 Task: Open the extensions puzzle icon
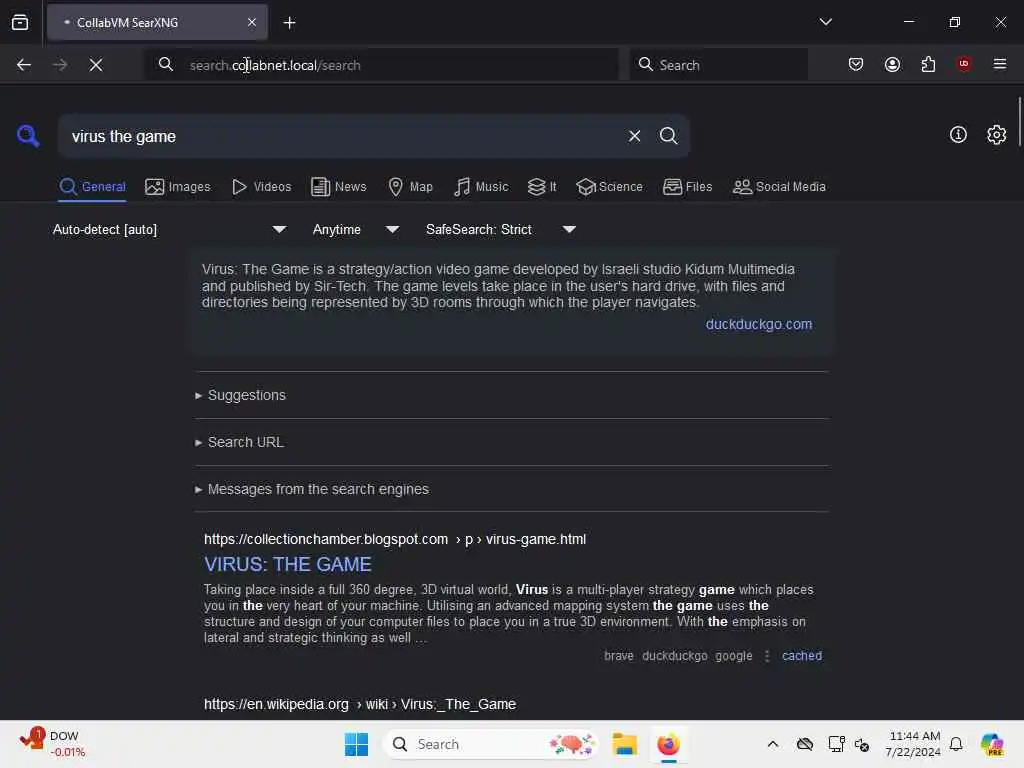tap(928, 64)
